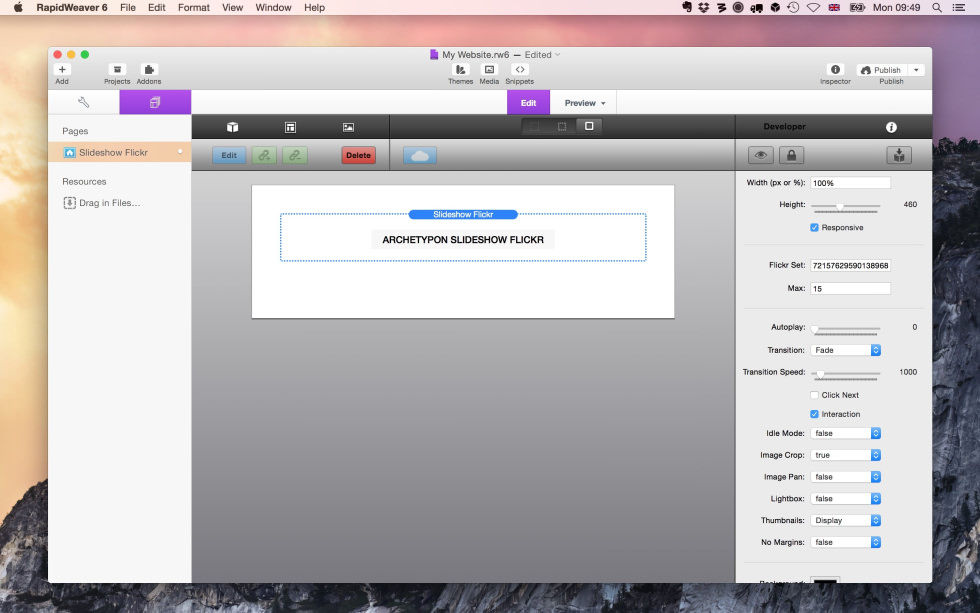Open the No Margins dropdown
The width and height of the screenshot is (980, 613).
846,542
